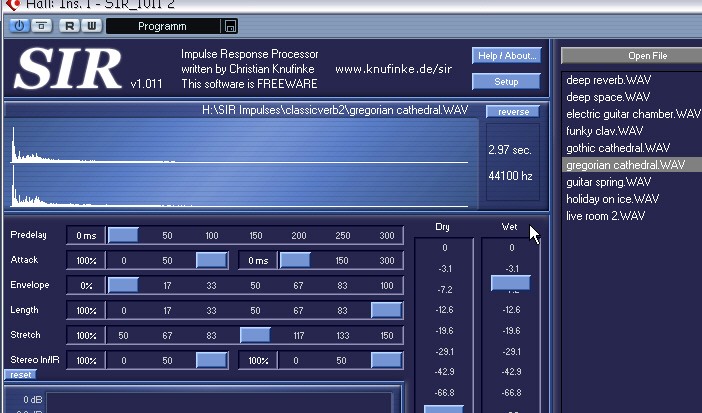The image size is (702, 413).
Task: Click the Dry level fader handle
Action: [444, 409]
